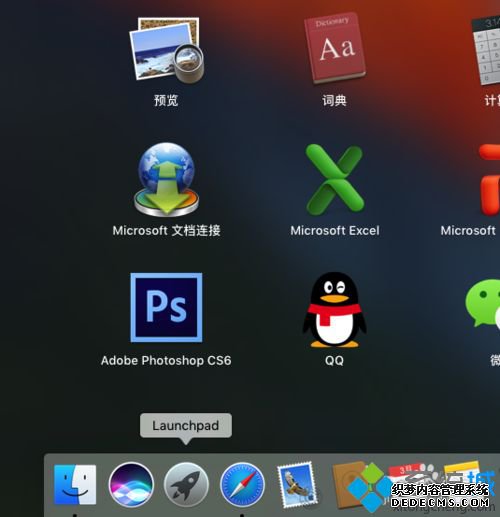Open the QQ penguin app
500x517 pixels.
pos(334,309)
